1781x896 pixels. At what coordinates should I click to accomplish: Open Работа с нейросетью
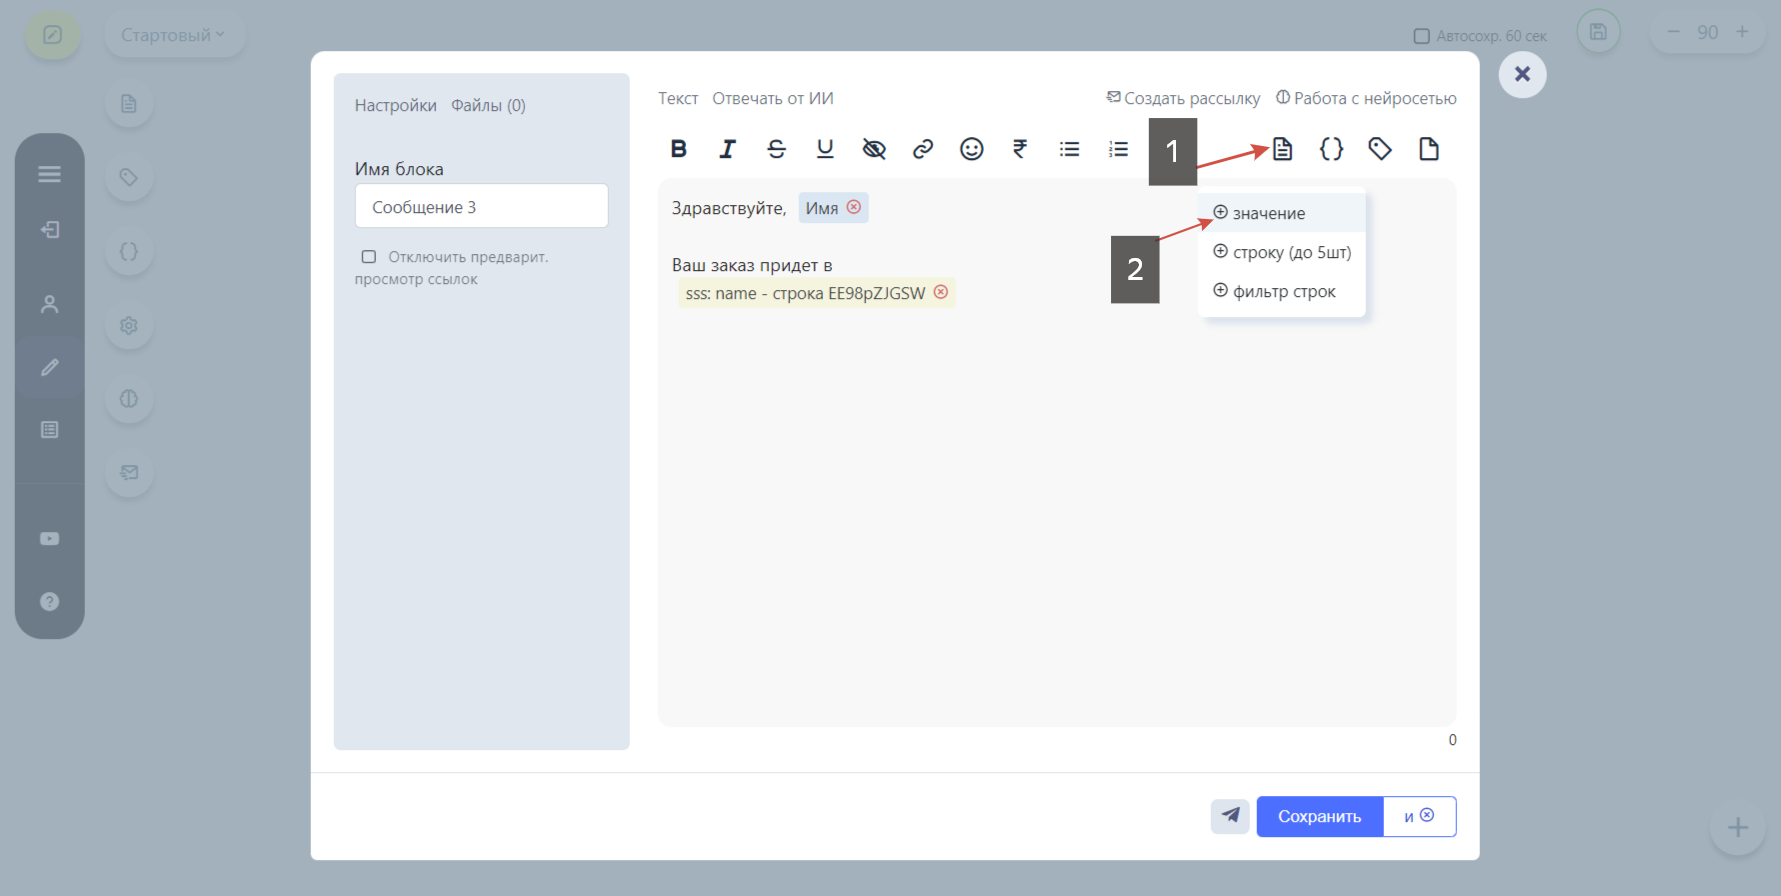point(1366,98)
